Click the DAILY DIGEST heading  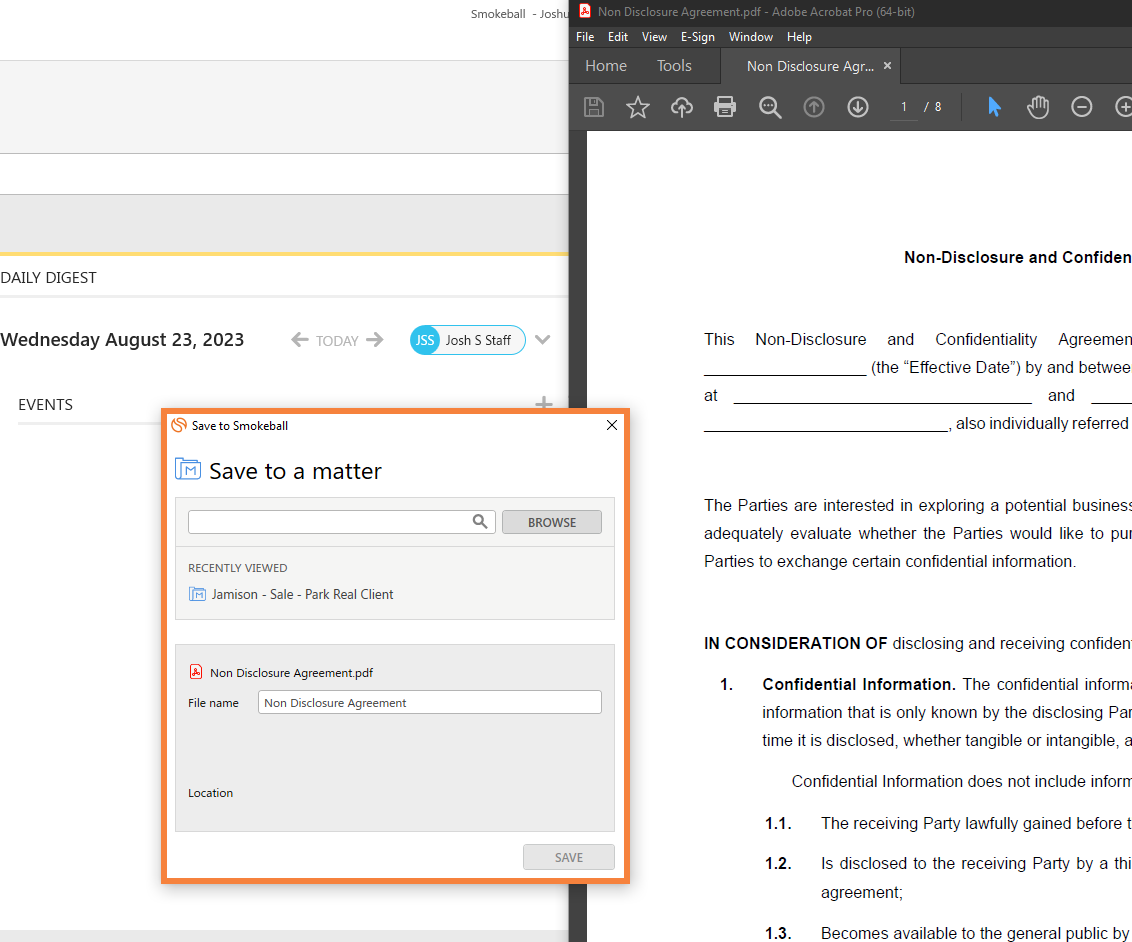tap(48, 278)
